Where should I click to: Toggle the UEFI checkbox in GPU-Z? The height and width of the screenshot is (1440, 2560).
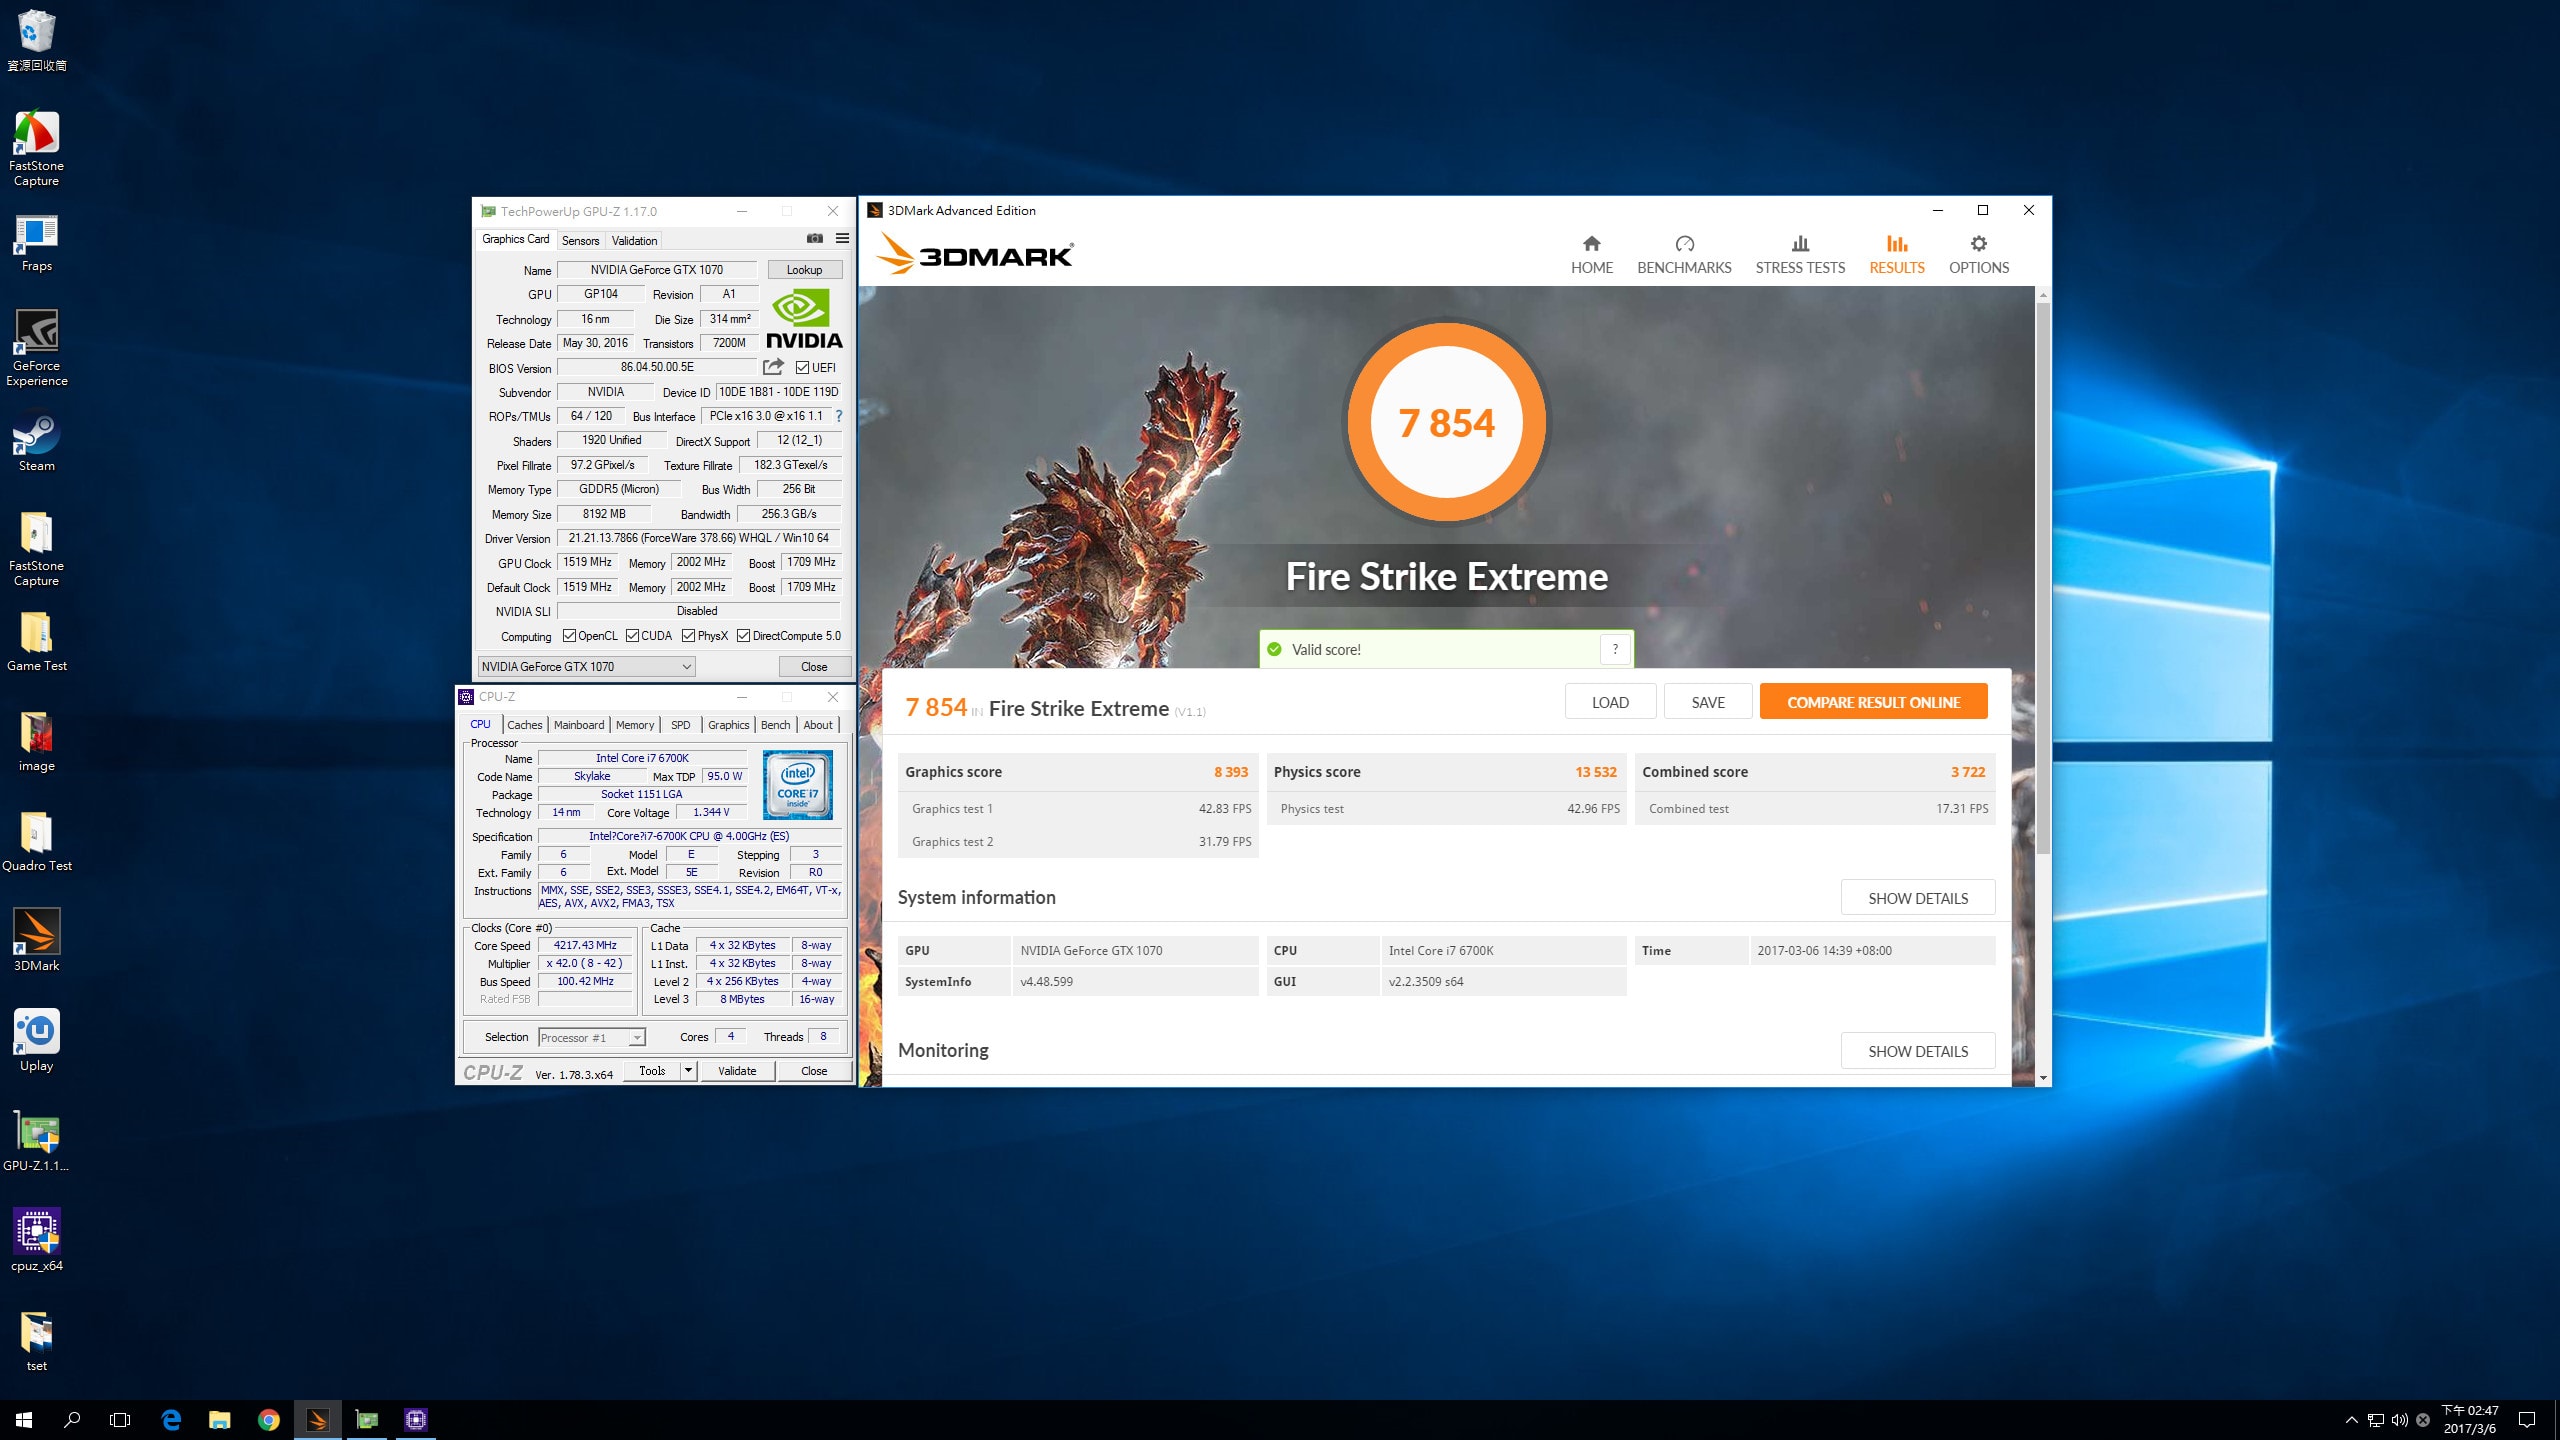coord(802,368)
